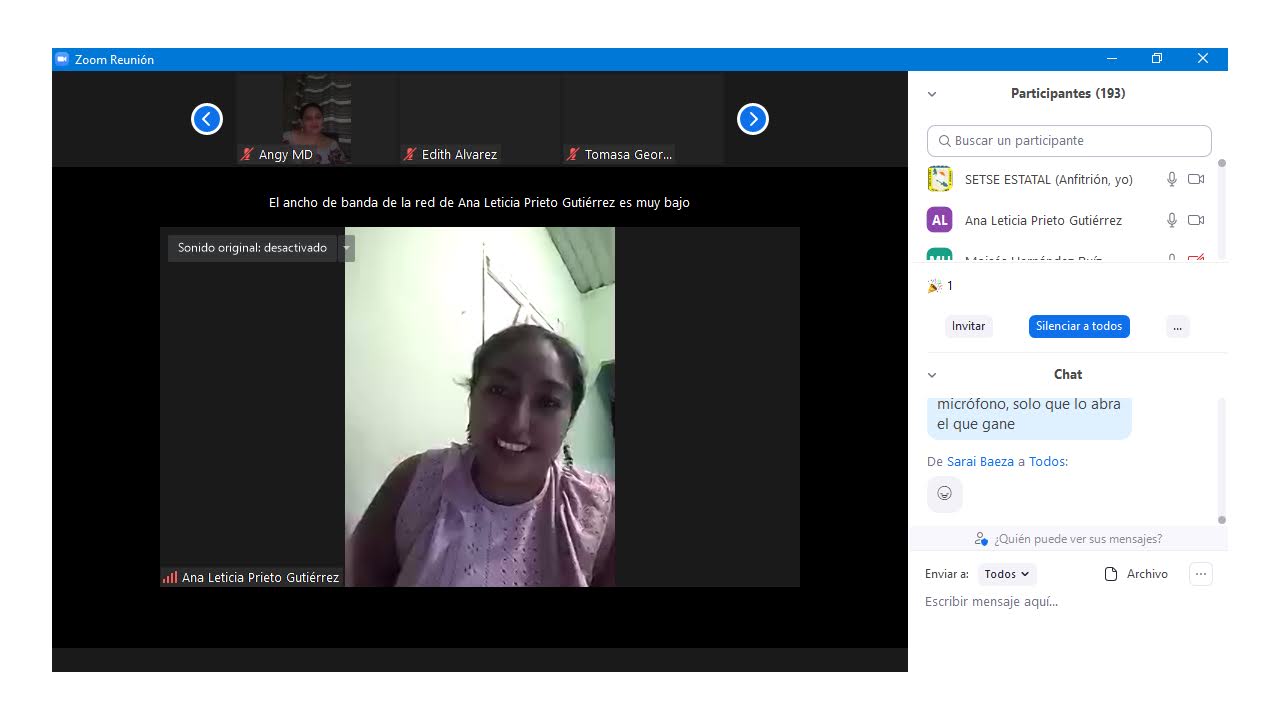The height and width of the screenshot is (720, 1280).
Task: Collapse the Participantes panel chevron
Action: tap(932, 94)
